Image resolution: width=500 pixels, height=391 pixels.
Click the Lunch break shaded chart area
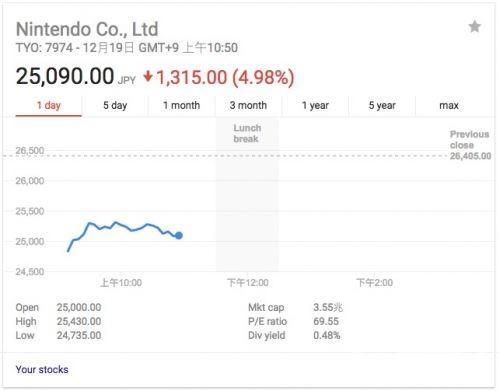(x=247, y=195)
